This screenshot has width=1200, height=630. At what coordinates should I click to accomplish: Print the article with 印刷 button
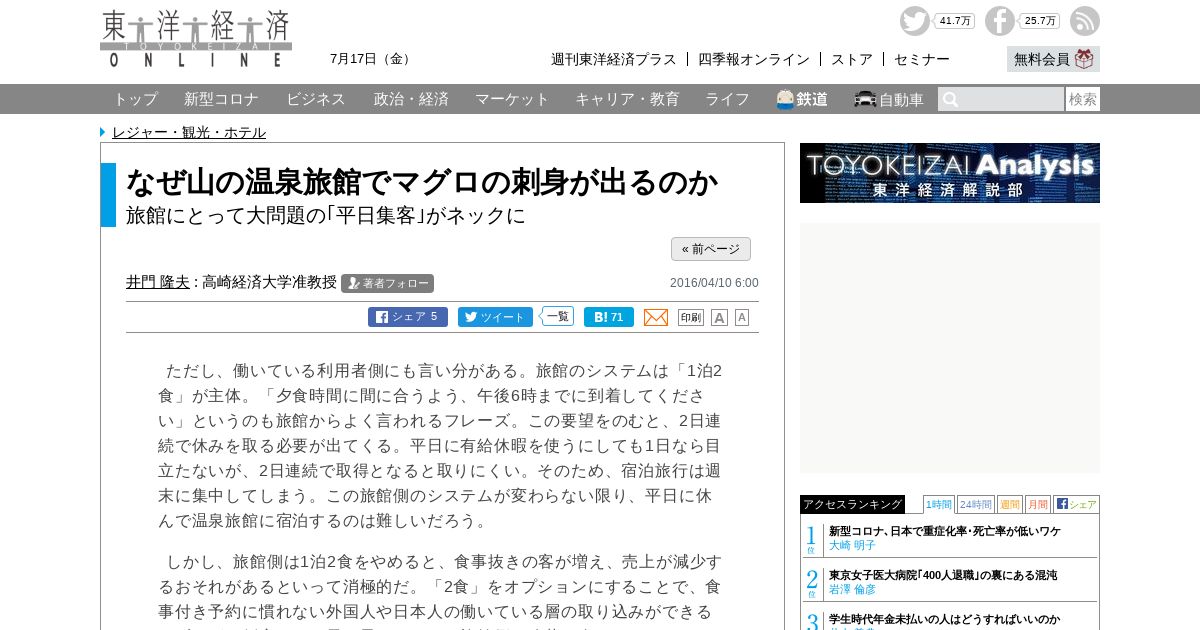click(691, 317)
